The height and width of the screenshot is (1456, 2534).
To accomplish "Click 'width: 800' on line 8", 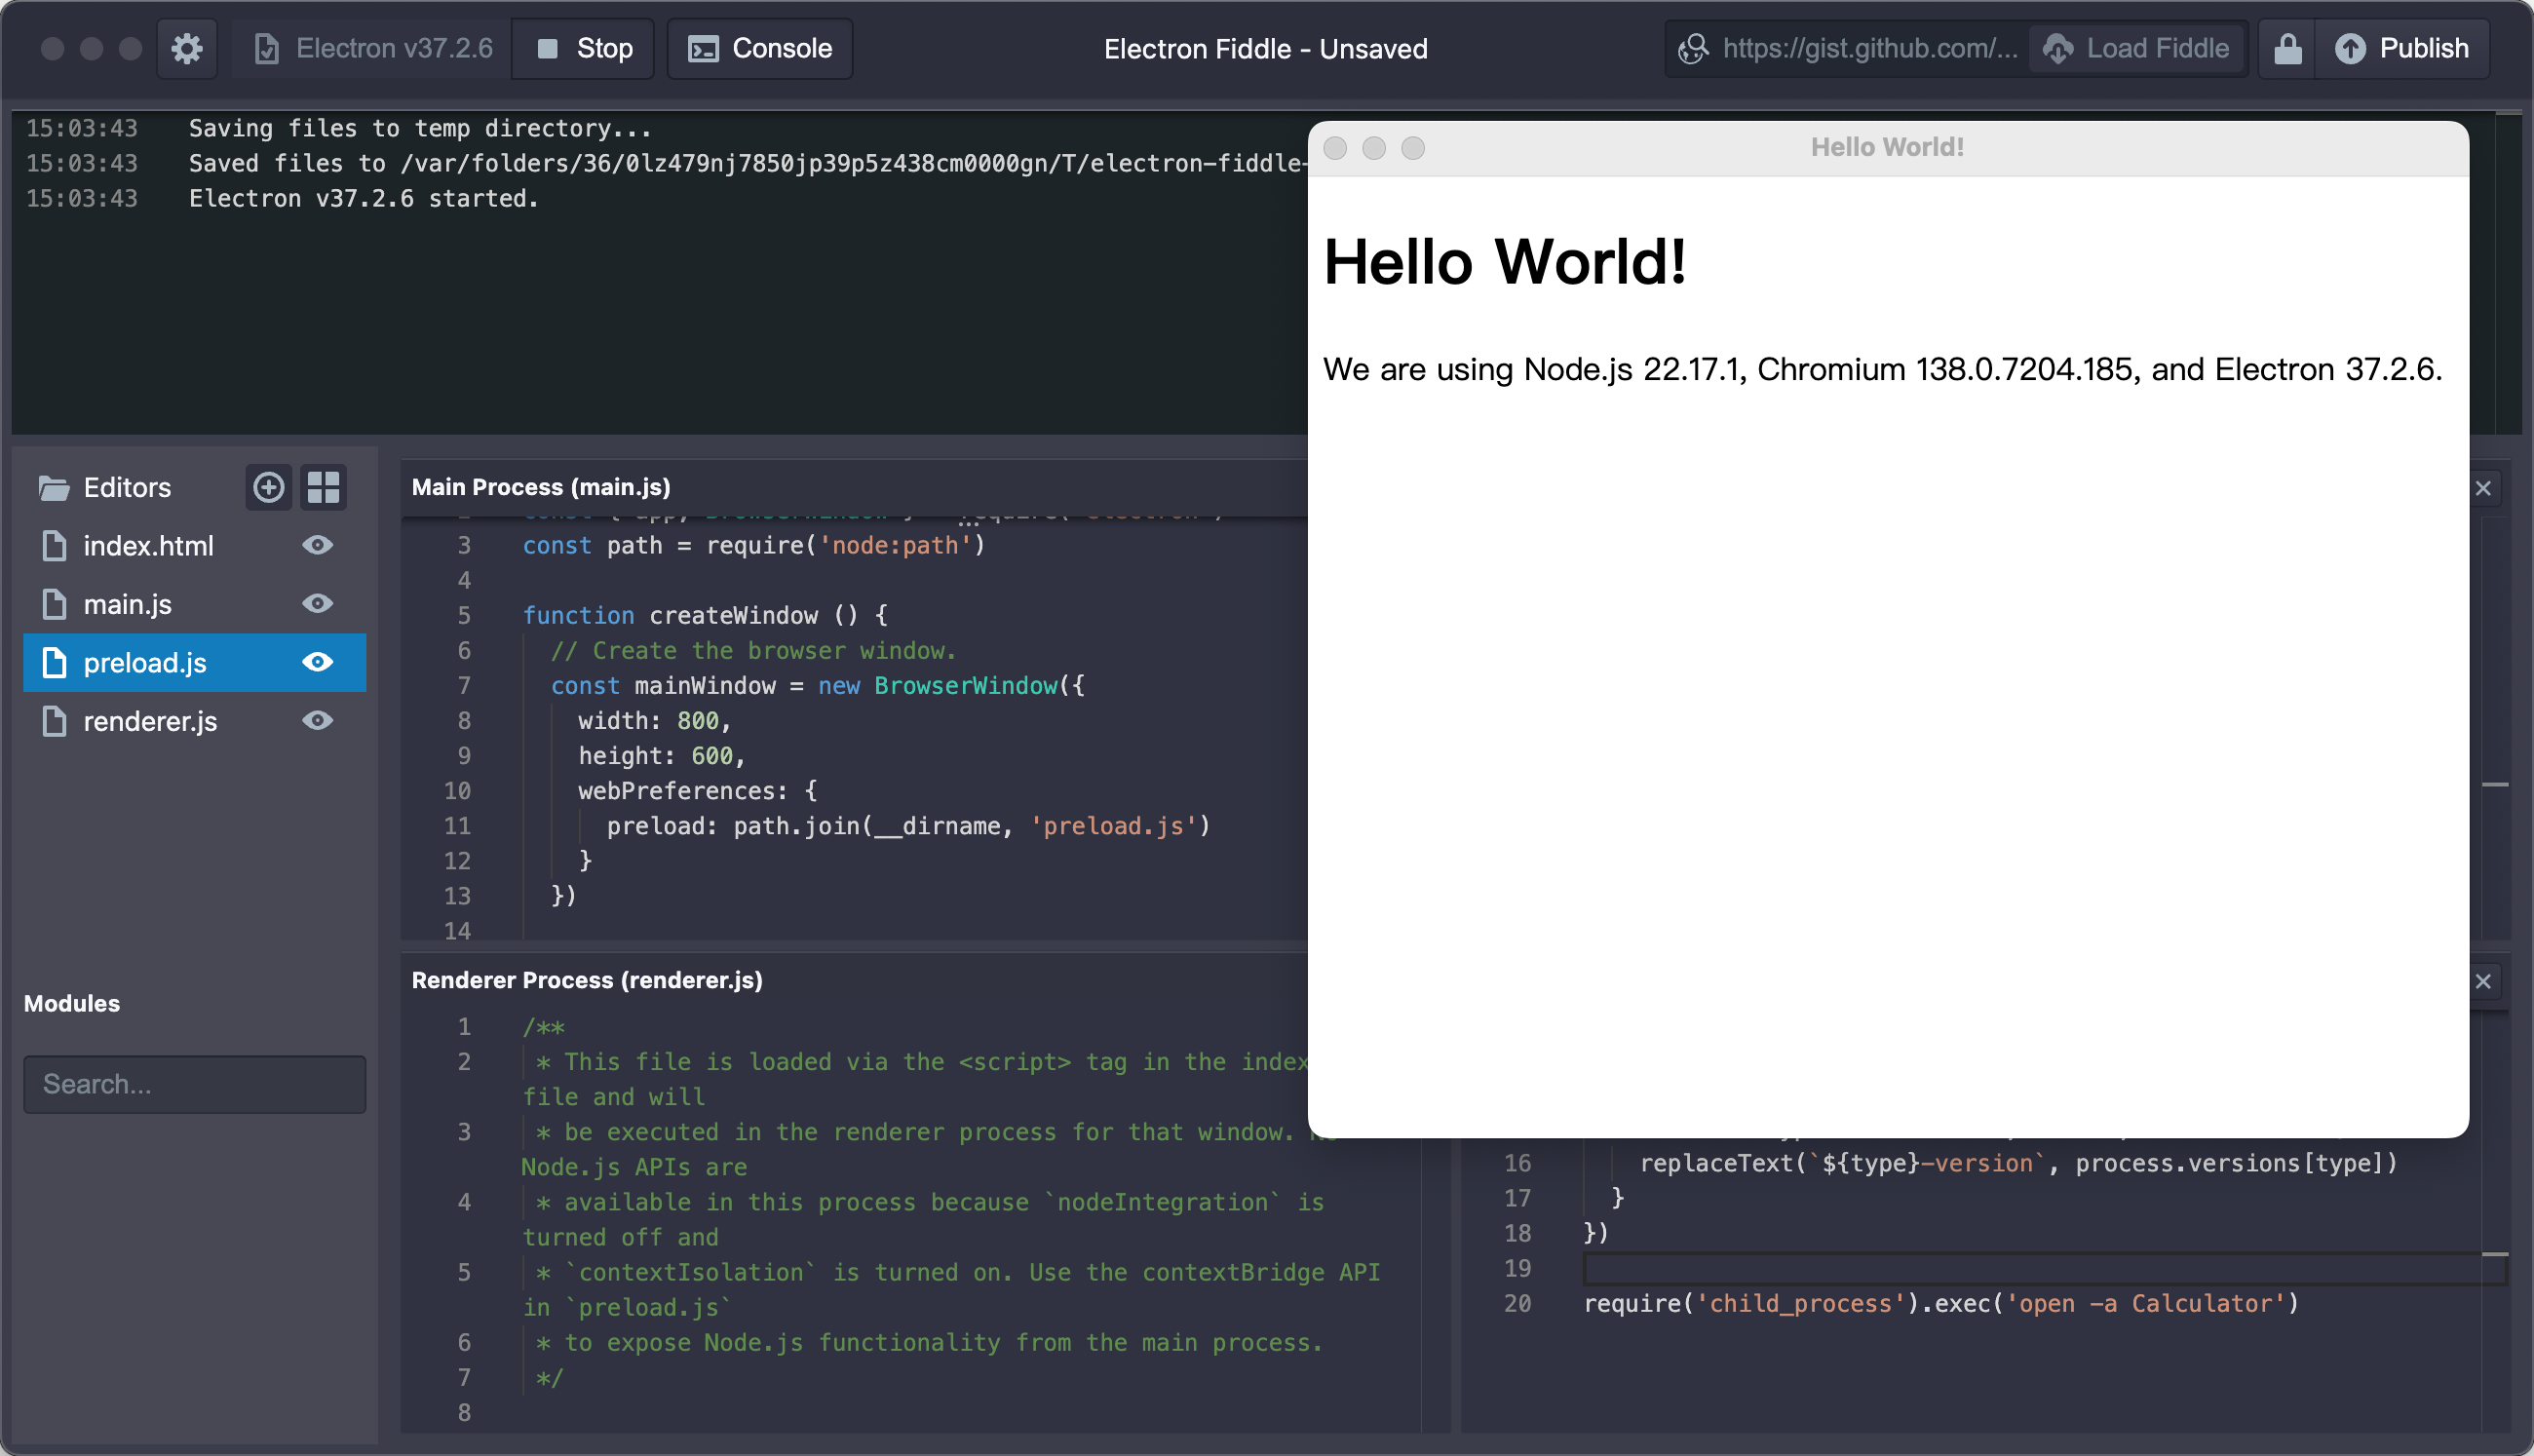I will [654, 721].
